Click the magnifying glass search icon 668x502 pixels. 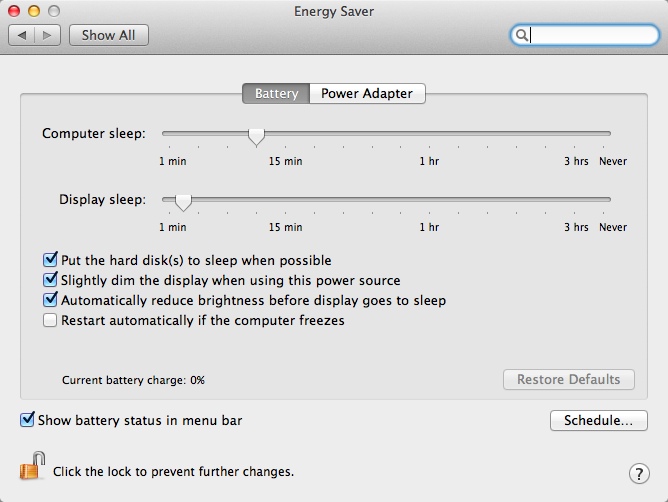click(x=521, y=35)
